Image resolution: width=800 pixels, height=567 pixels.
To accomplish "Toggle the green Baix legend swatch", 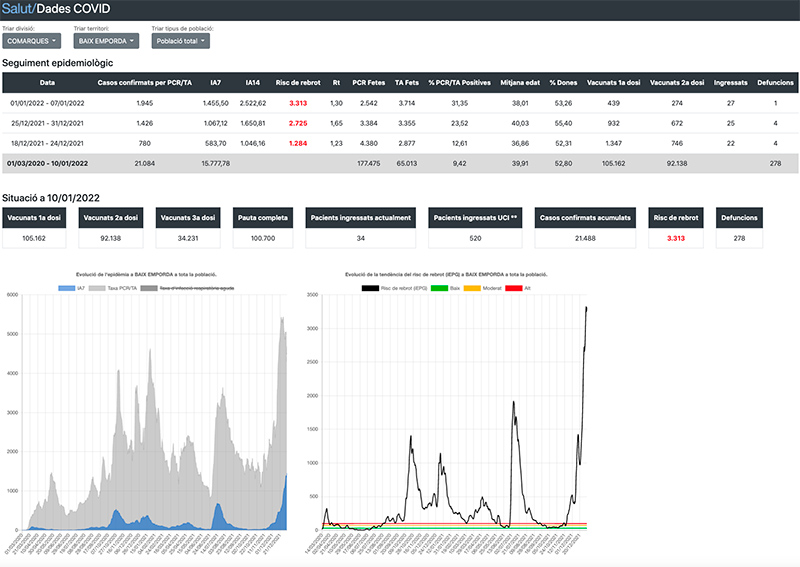I will point(439,288).
